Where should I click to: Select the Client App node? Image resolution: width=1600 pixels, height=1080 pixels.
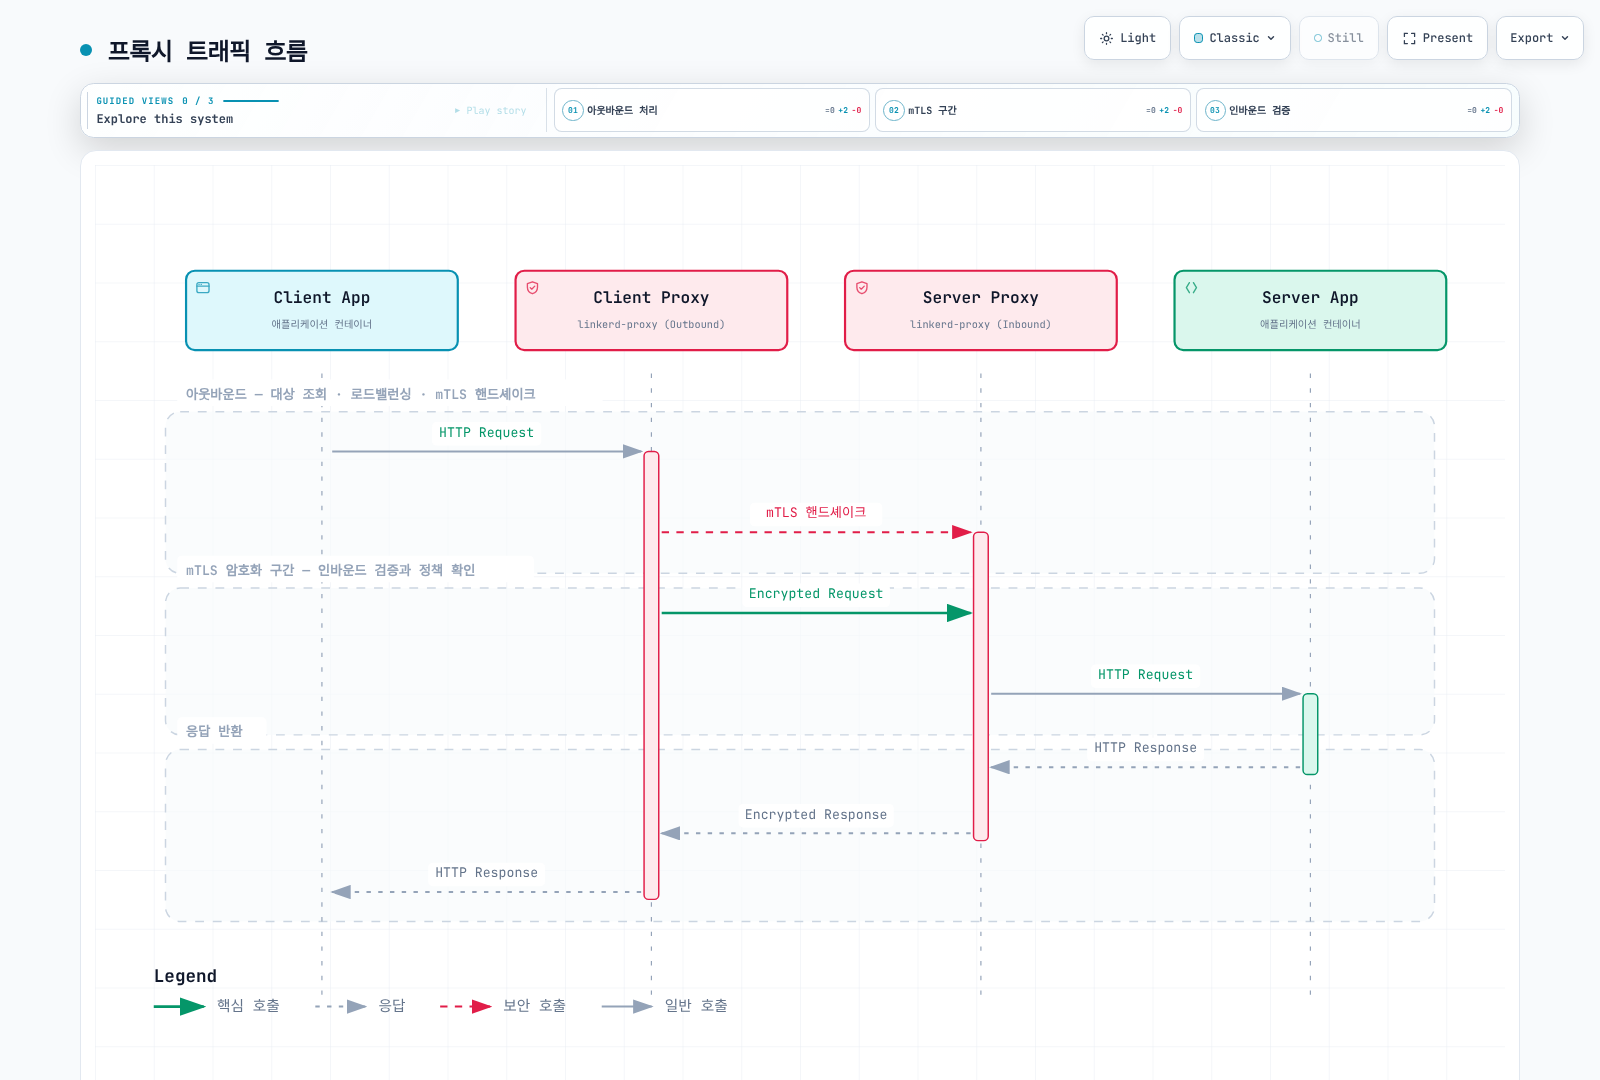pos(322,310)
